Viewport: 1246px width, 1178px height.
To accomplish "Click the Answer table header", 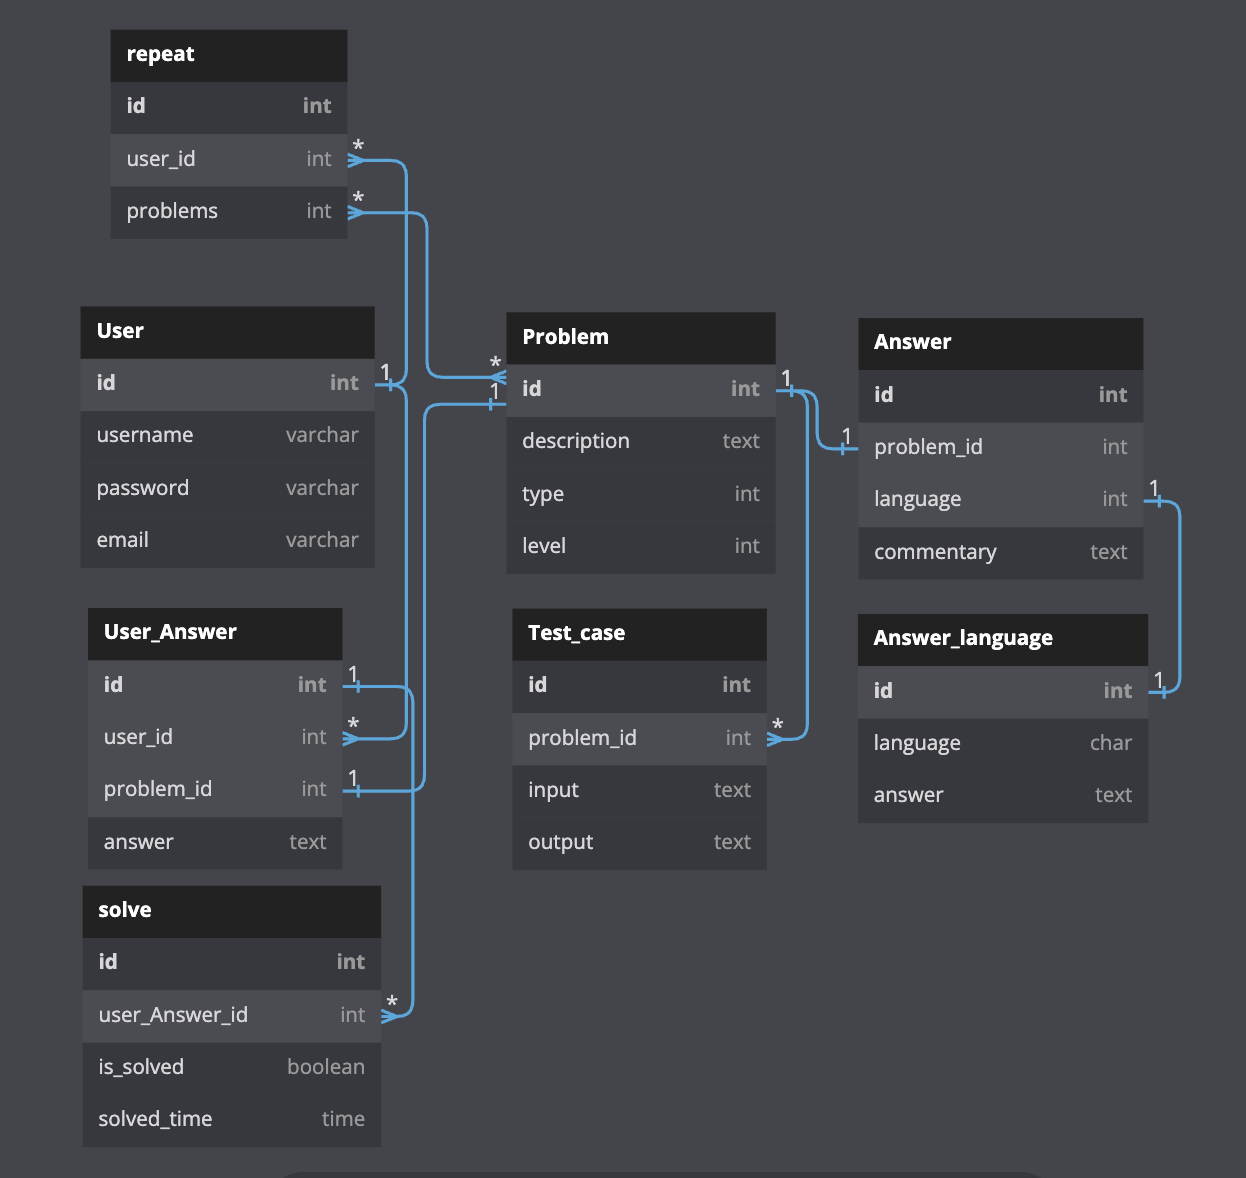I will tap(1000, 343).
